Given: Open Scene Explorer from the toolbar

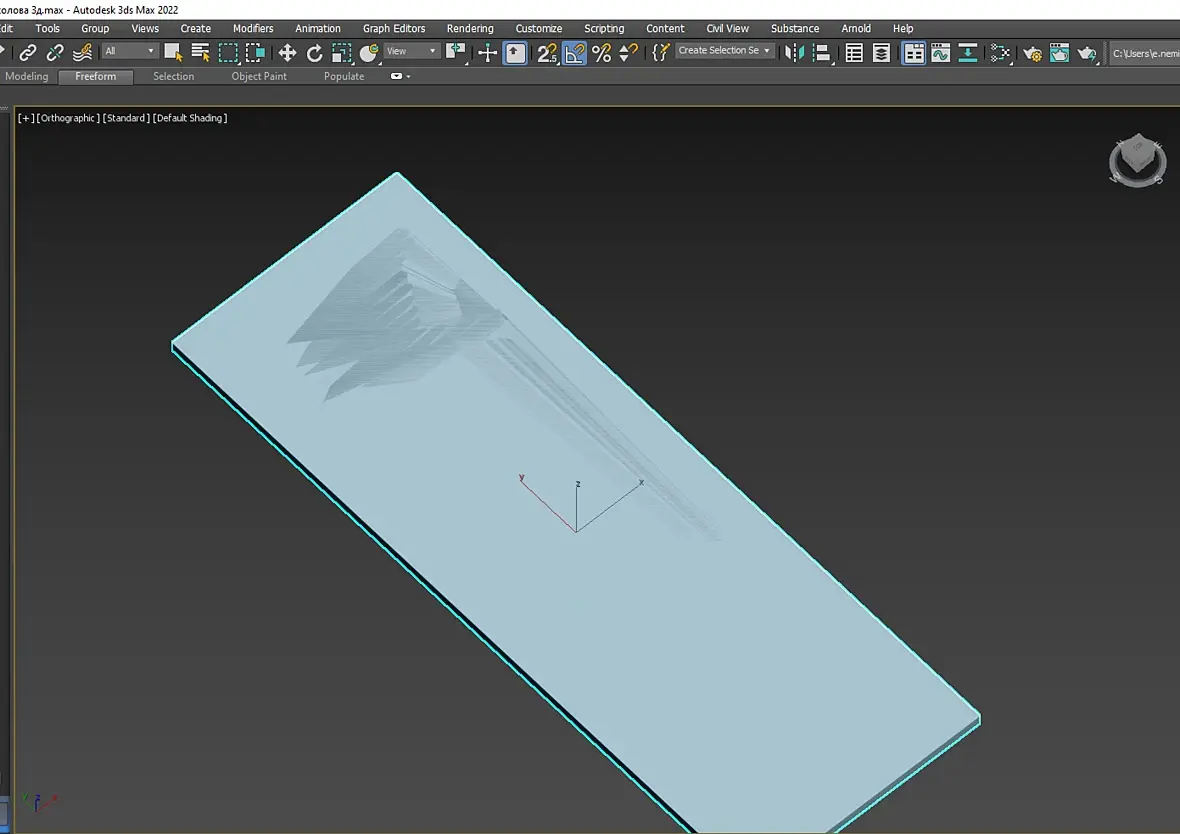Looking at the screenshot, I should [854, 53].
